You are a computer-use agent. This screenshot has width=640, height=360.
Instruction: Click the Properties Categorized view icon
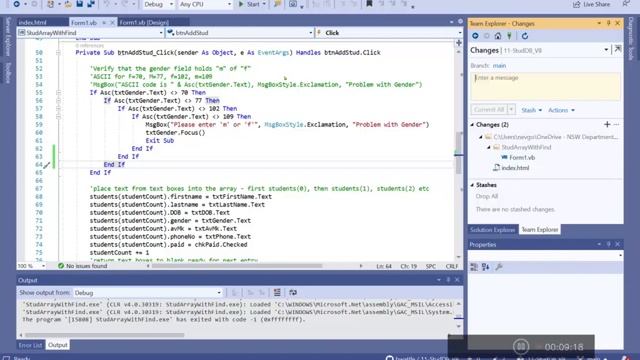474,267
